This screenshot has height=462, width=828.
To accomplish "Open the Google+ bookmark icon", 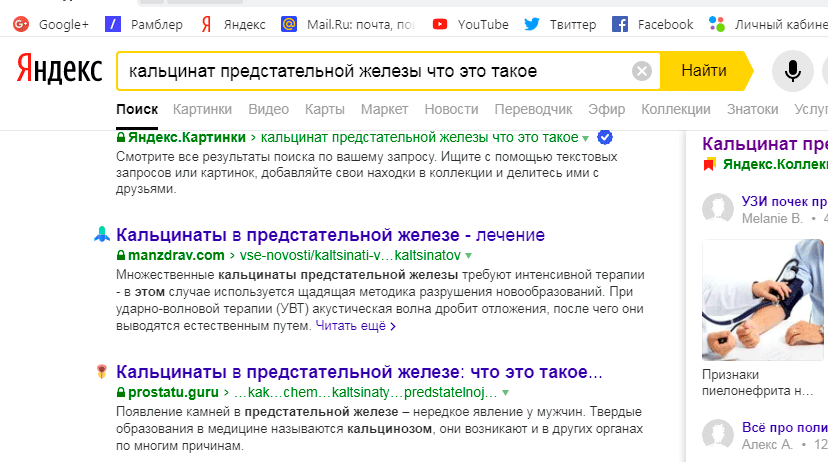I will click(21, 24).
